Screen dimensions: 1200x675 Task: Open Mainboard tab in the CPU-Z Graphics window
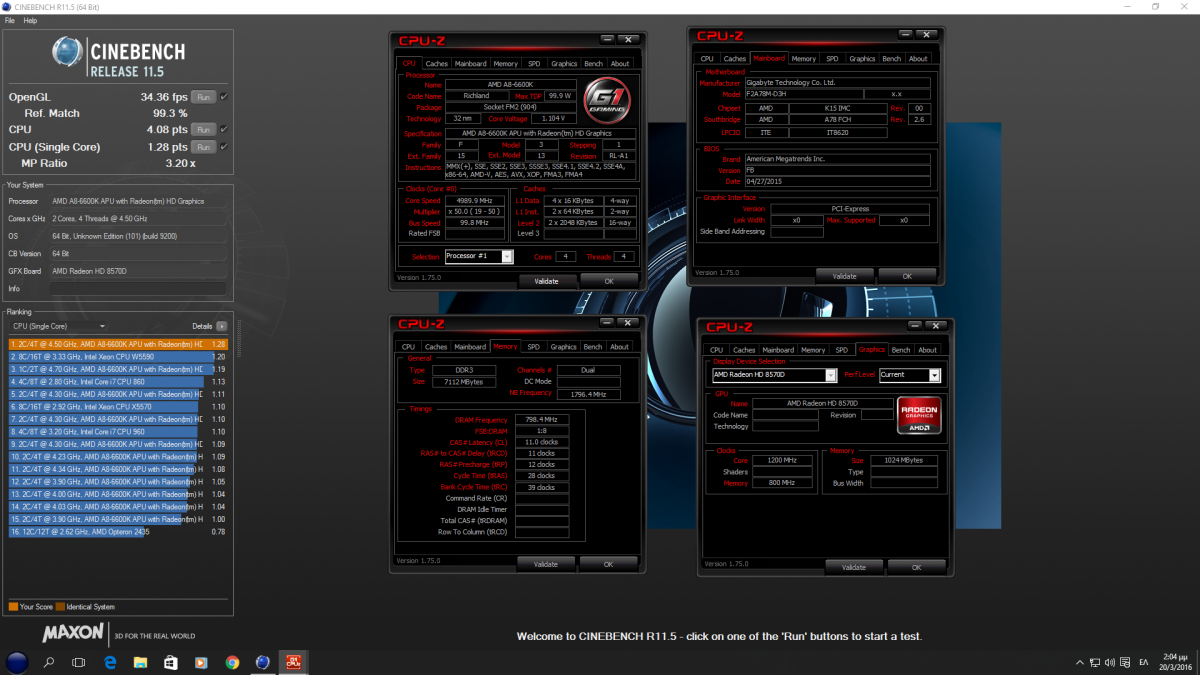(778, 350)
